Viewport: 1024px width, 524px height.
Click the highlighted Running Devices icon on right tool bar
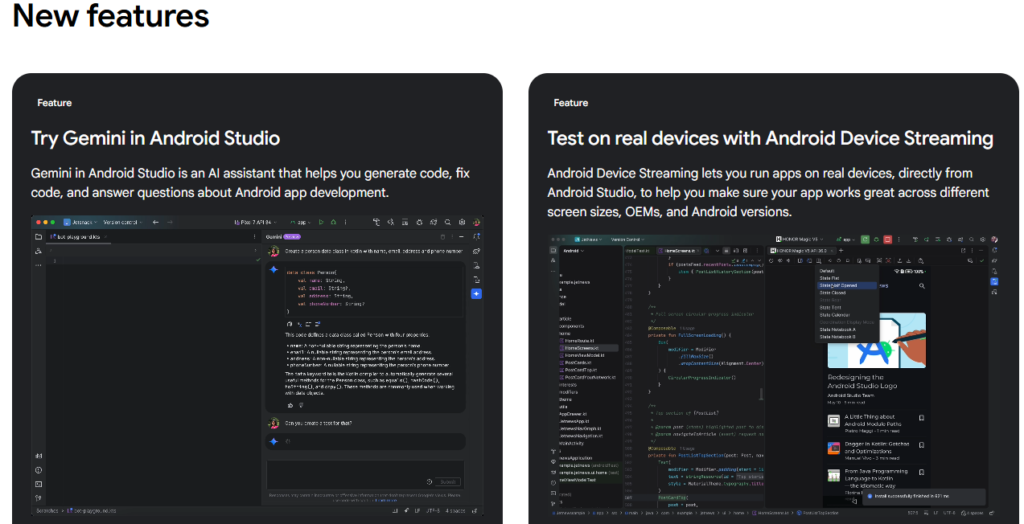[x=994, y=282]
